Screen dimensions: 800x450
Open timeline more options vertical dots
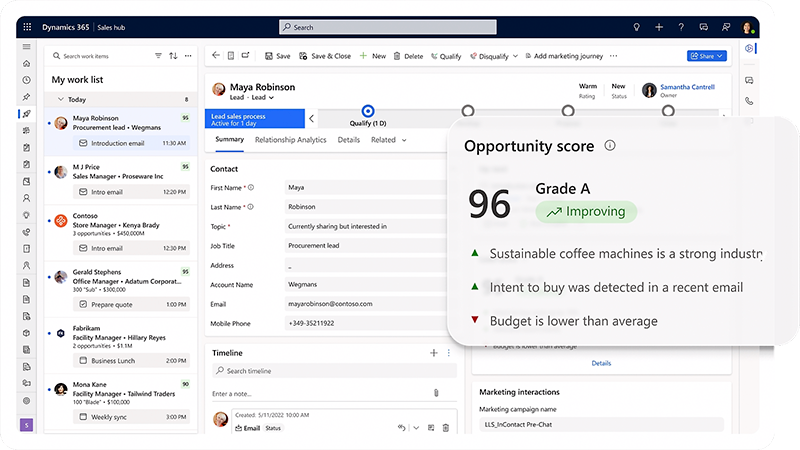point(448,353)
